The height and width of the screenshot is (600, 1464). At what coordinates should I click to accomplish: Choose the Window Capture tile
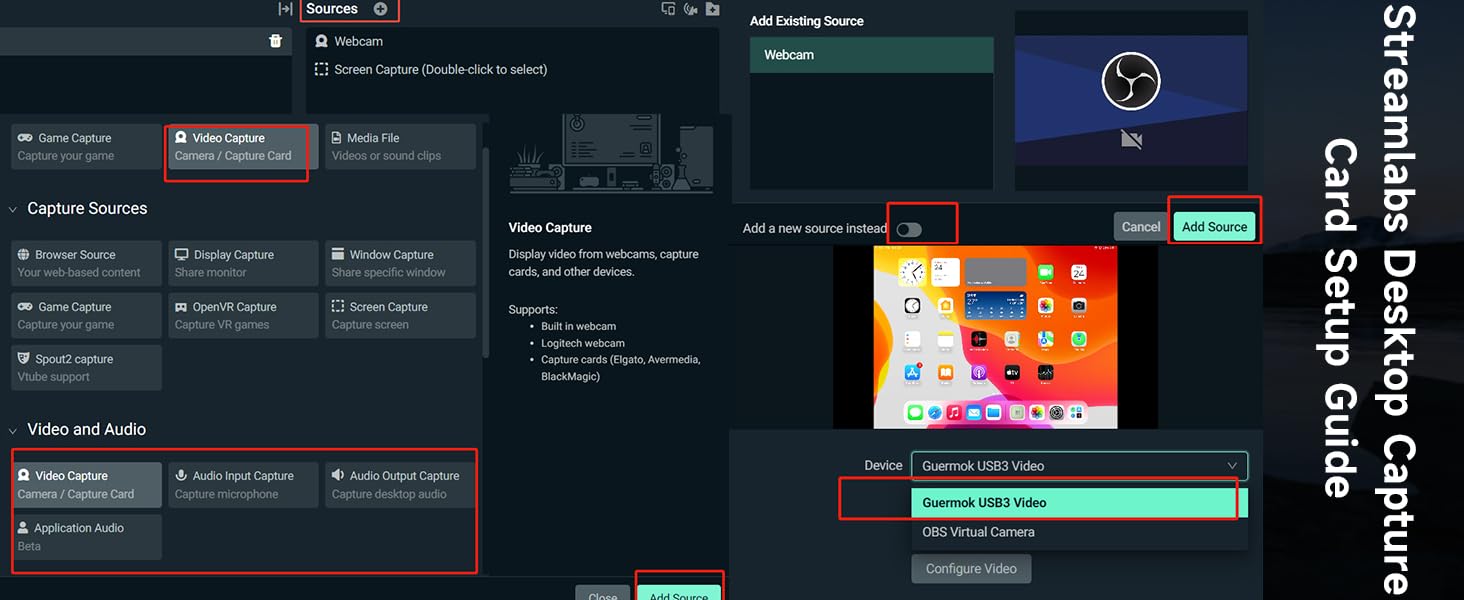(x=401, y=263)
